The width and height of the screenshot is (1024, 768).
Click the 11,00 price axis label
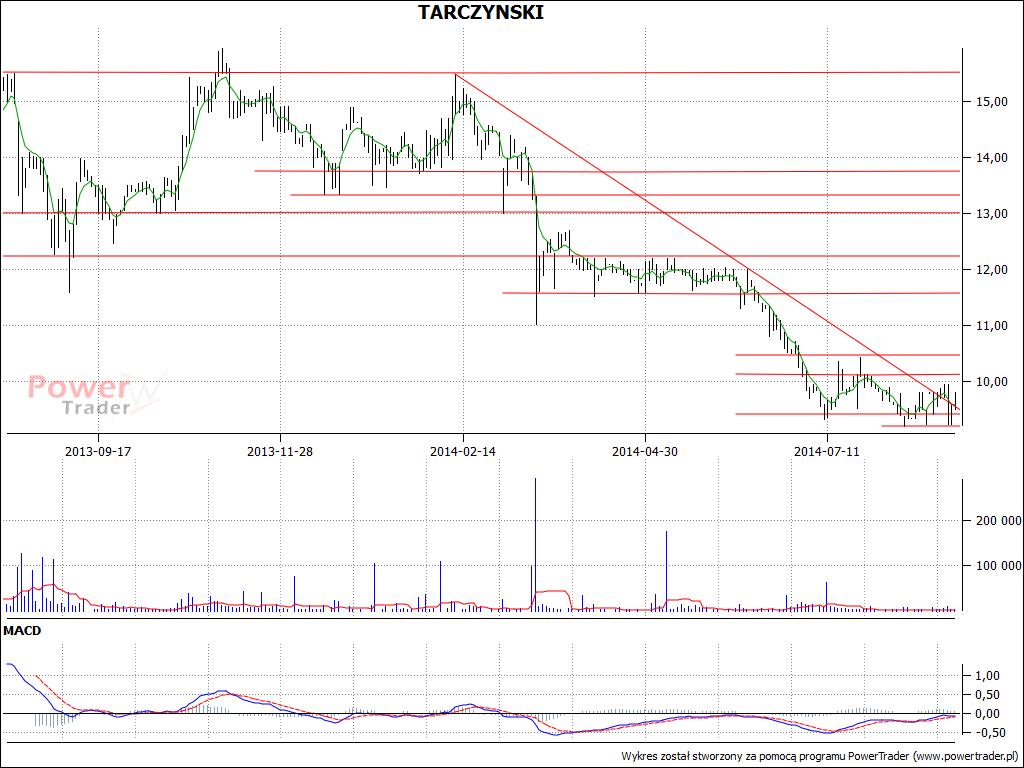coord(991,326)
